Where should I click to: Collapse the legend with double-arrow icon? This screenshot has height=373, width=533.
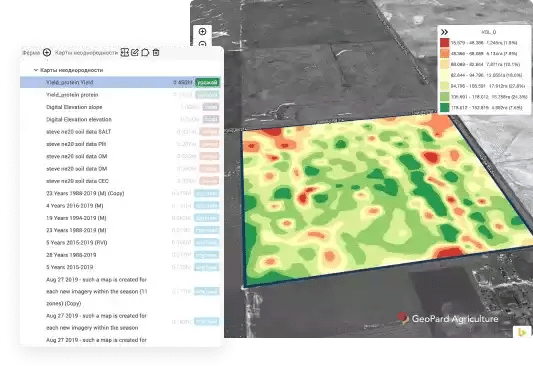[x=444, y=32]
